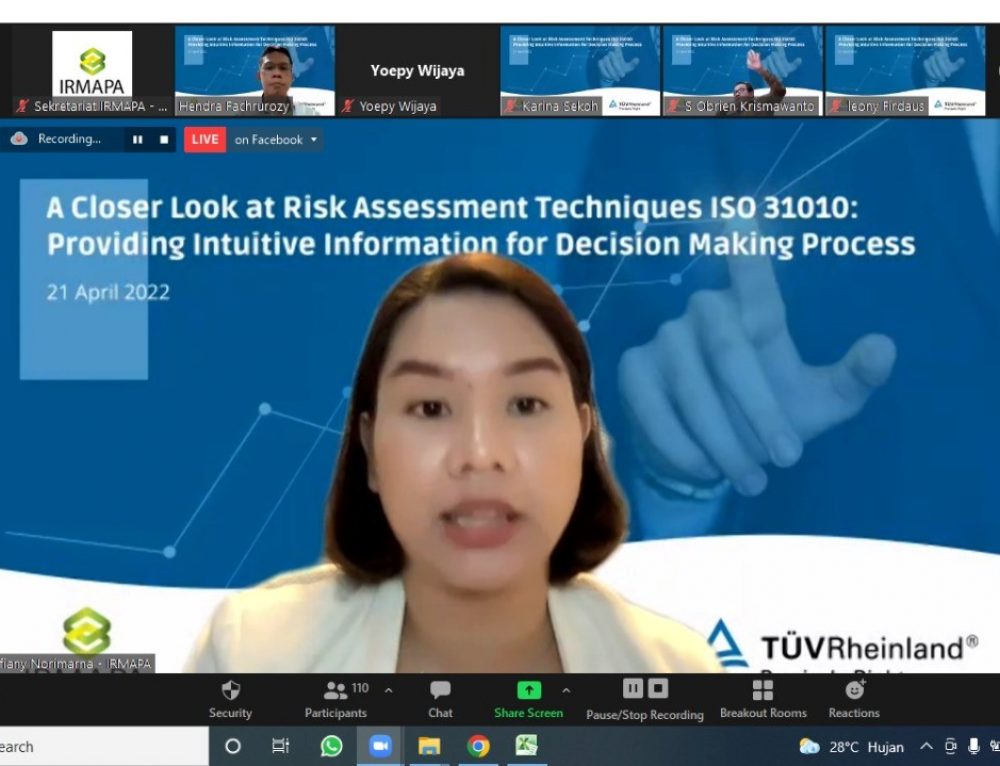Expand Share Screen options caret
1000x766 pixels.
coord(566,690)
